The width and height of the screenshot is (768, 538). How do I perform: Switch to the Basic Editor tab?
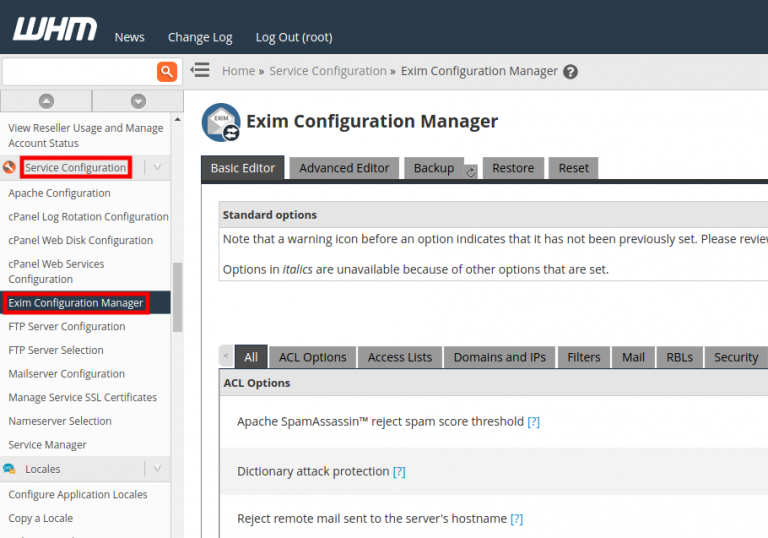pos(242,168)
